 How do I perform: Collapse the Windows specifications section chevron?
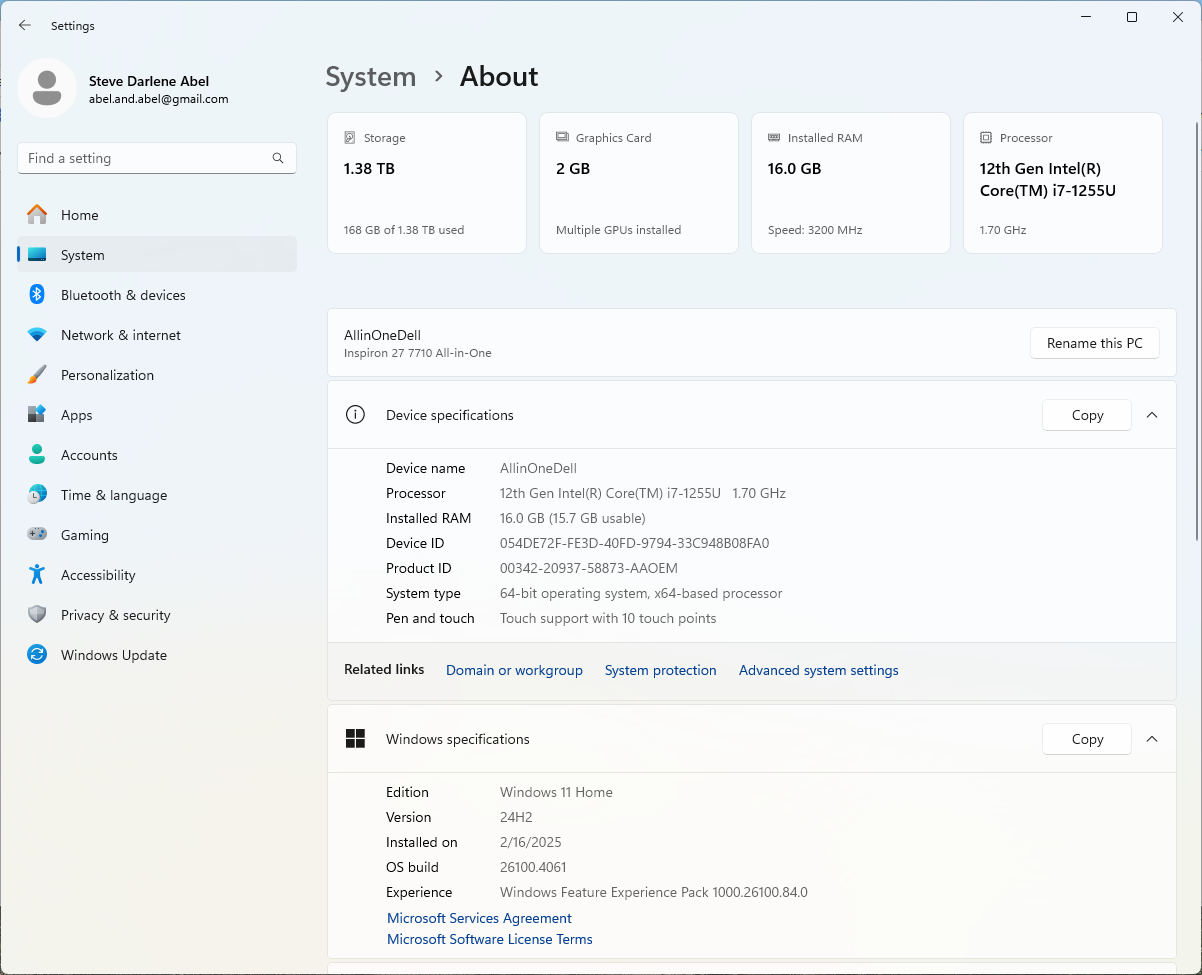click(1152, 739)
